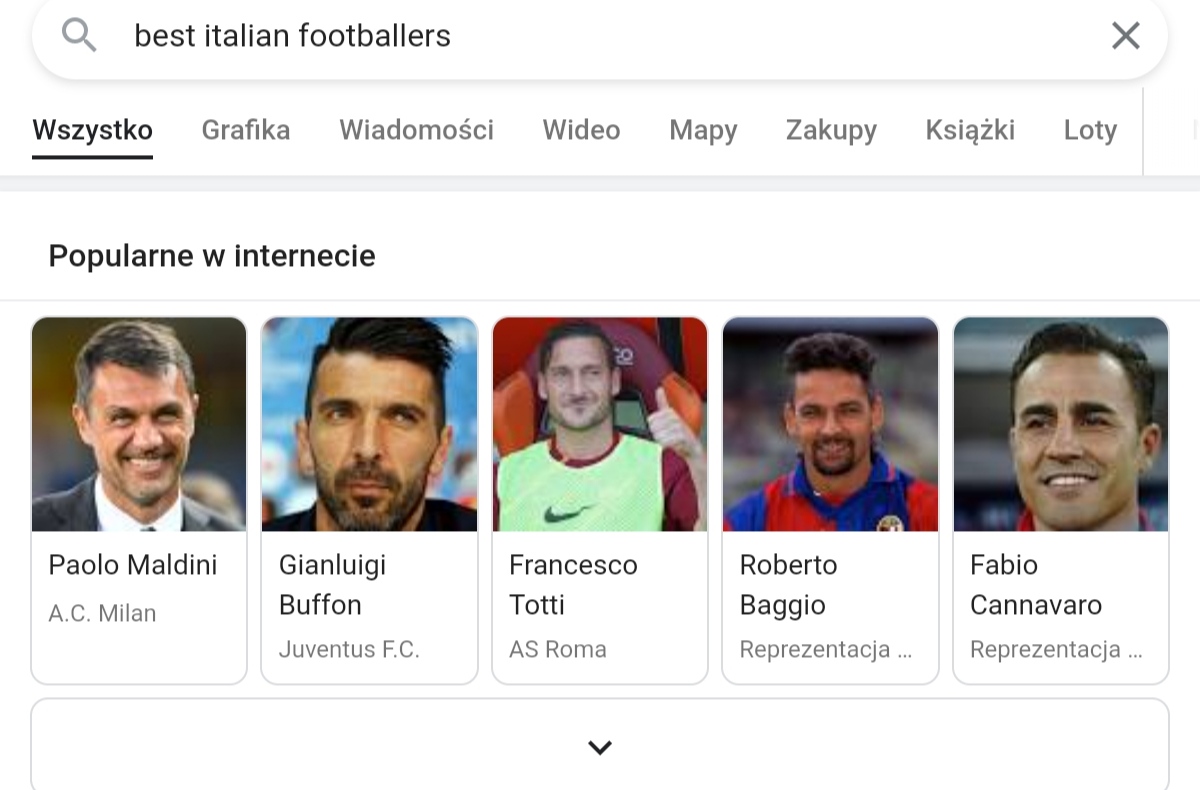Go to the Mapy tab
1200x790 pixels.
pyautogui.click(x=703, y=130)
